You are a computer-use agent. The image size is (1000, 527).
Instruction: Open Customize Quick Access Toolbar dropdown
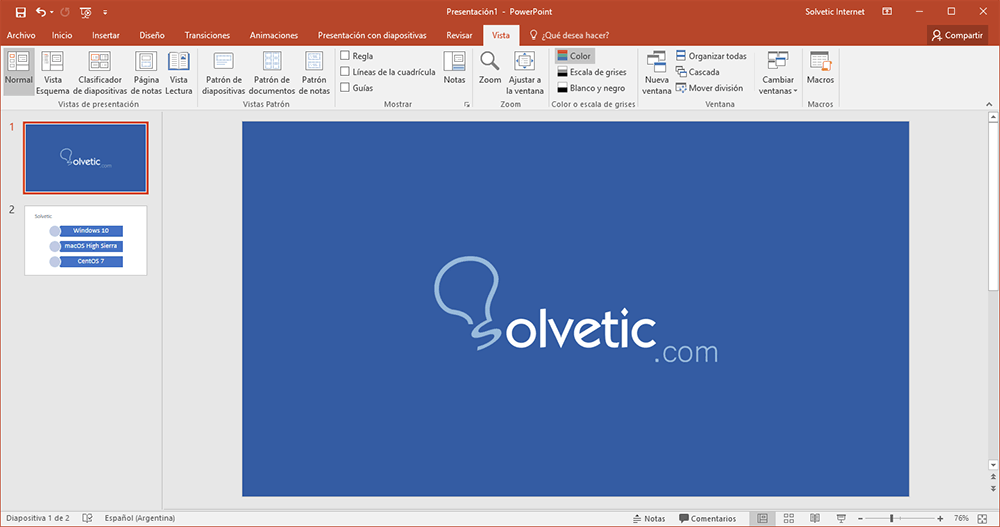[105, 12]
